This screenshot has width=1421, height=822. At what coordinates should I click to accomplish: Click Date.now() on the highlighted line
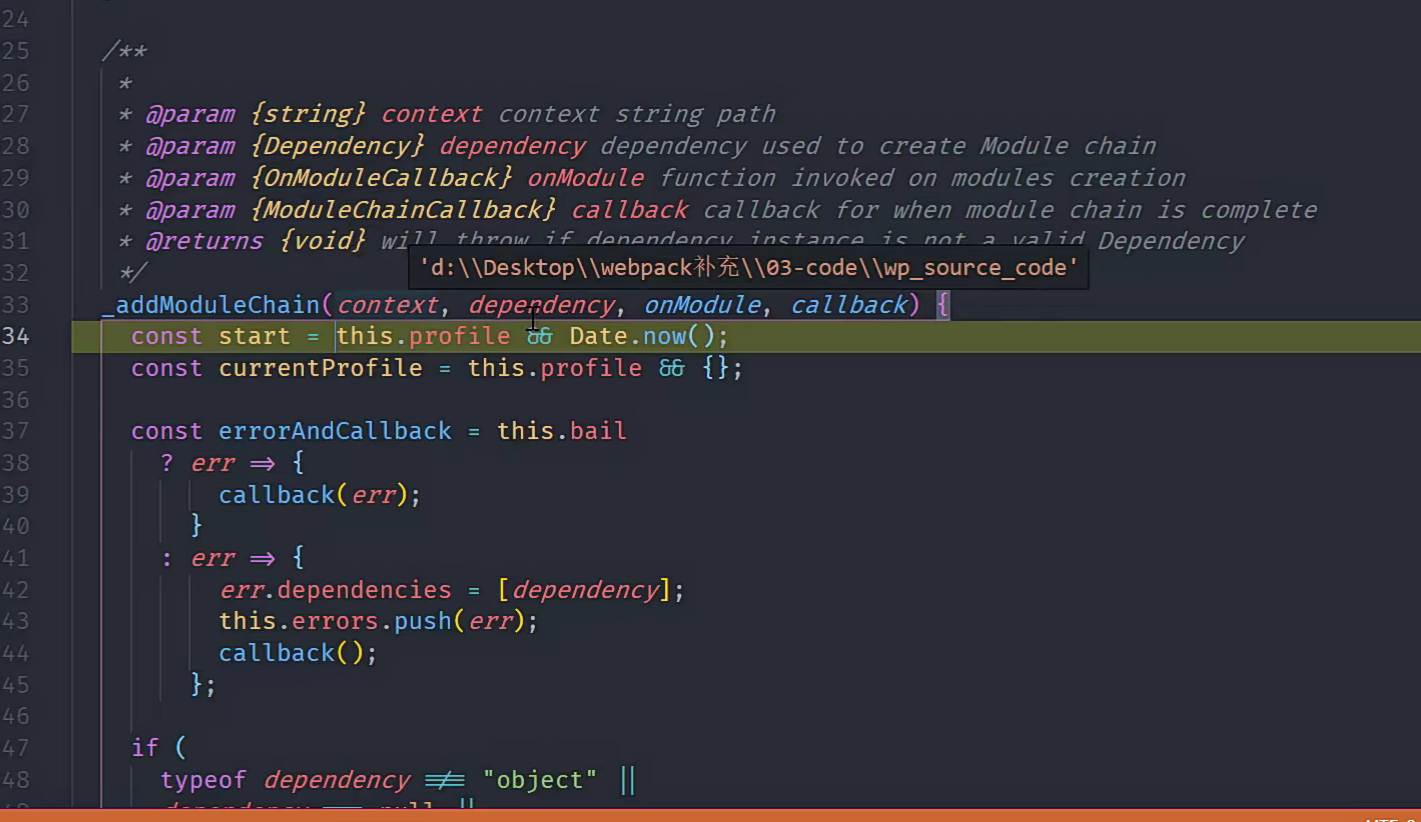tap(649, 336)
